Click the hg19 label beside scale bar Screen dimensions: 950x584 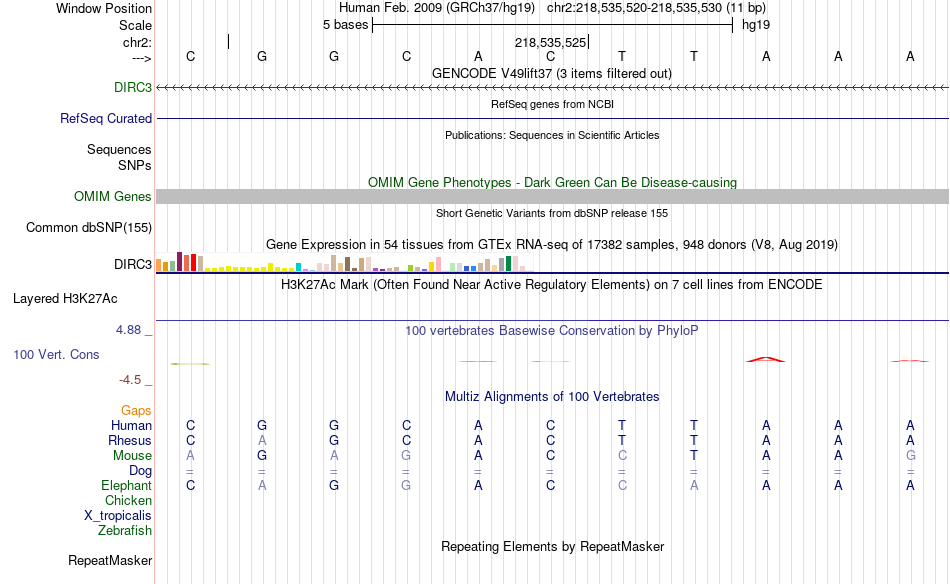pyautogui.click(x=756, y=25)
